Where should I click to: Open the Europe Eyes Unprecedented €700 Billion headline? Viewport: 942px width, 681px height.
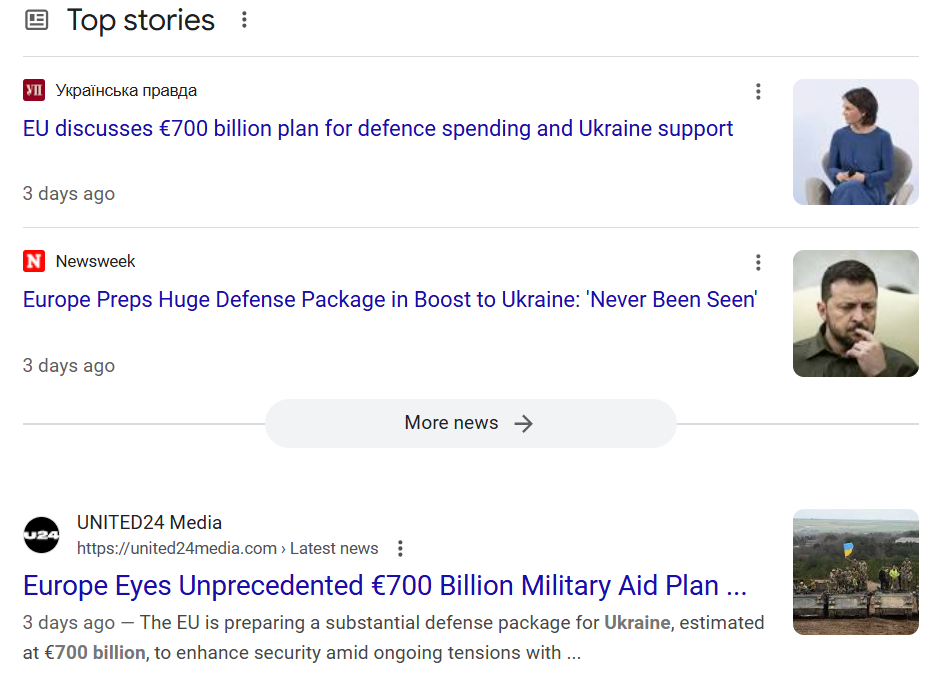pyautogui.click(x=385, y=586)
